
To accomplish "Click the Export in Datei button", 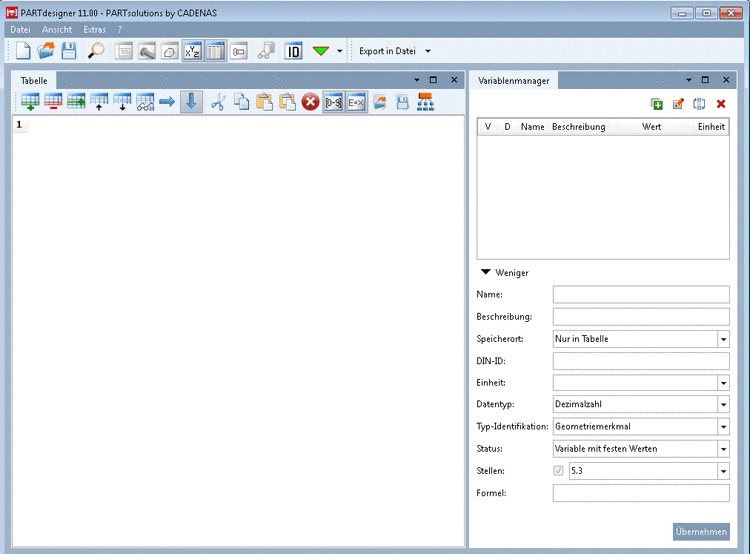I will 387,51.
